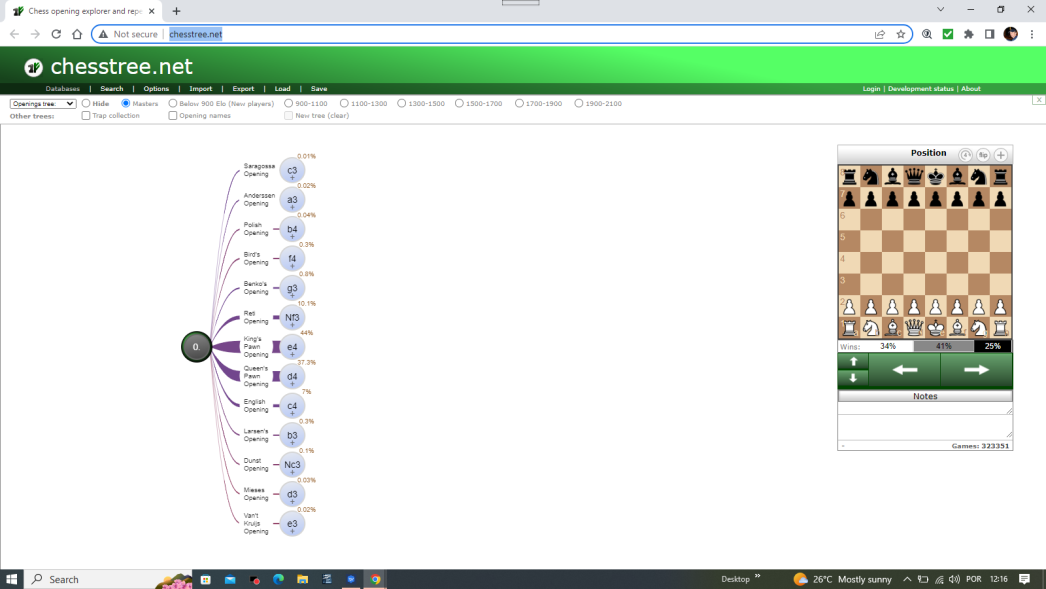1046x589 pixels.
Task: Open the Openings tree dropdown
Action: click(43, 103)
